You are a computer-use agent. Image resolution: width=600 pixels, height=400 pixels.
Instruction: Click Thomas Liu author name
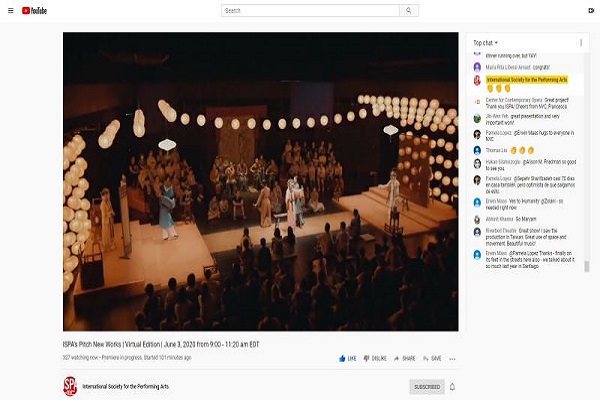[496, 150]
